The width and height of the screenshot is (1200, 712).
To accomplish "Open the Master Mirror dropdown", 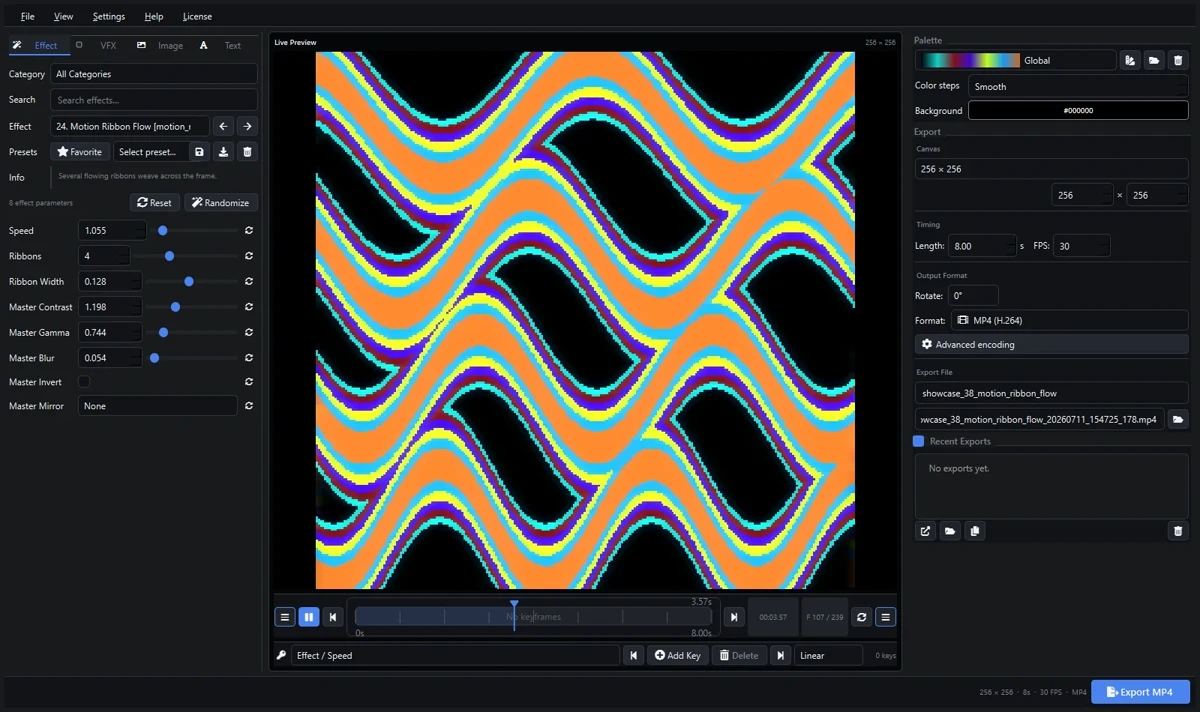I will tap(158, 406).
